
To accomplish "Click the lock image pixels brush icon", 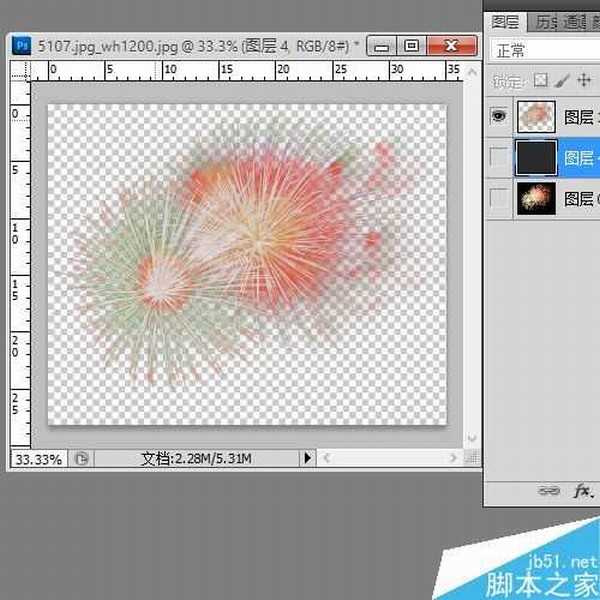I will click(562, 80).
